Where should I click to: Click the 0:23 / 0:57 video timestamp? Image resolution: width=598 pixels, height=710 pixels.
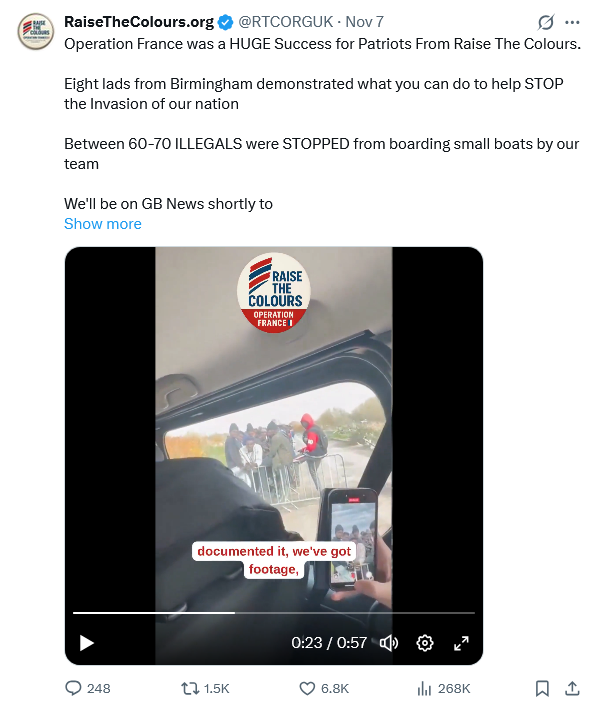pyautogui.click(x=329, y=643)
